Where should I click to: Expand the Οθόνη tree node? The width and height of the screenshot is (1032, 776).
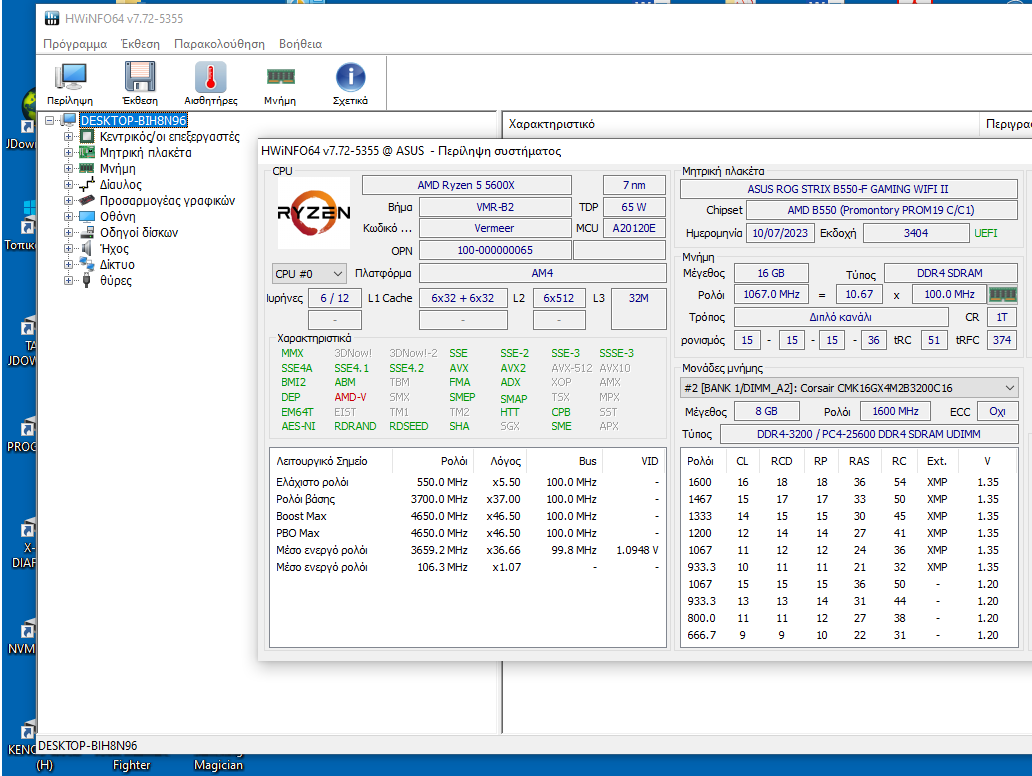coord(68,217)
